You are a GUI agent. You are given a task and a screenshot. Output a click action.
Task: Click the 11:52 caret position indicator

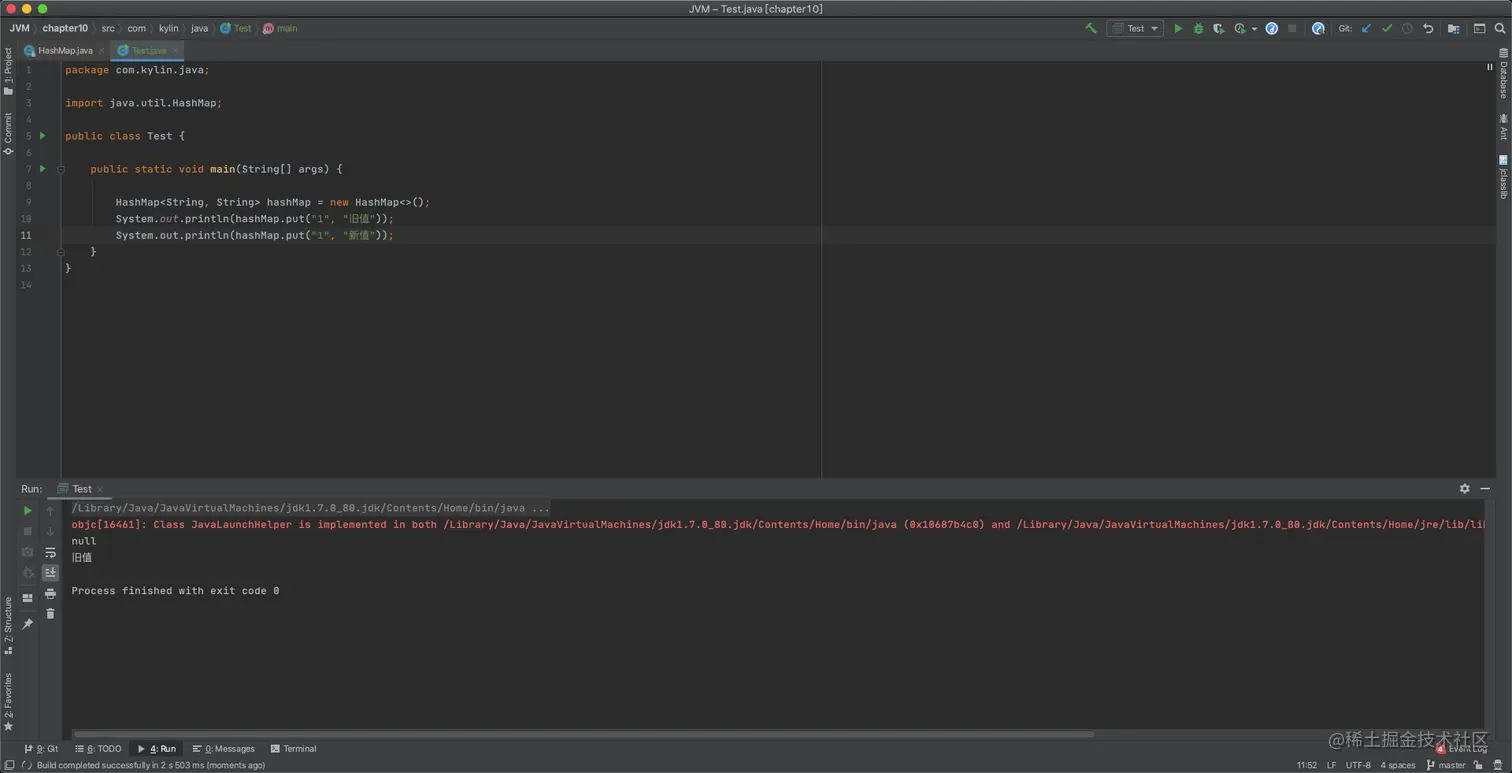(1306, 765)
